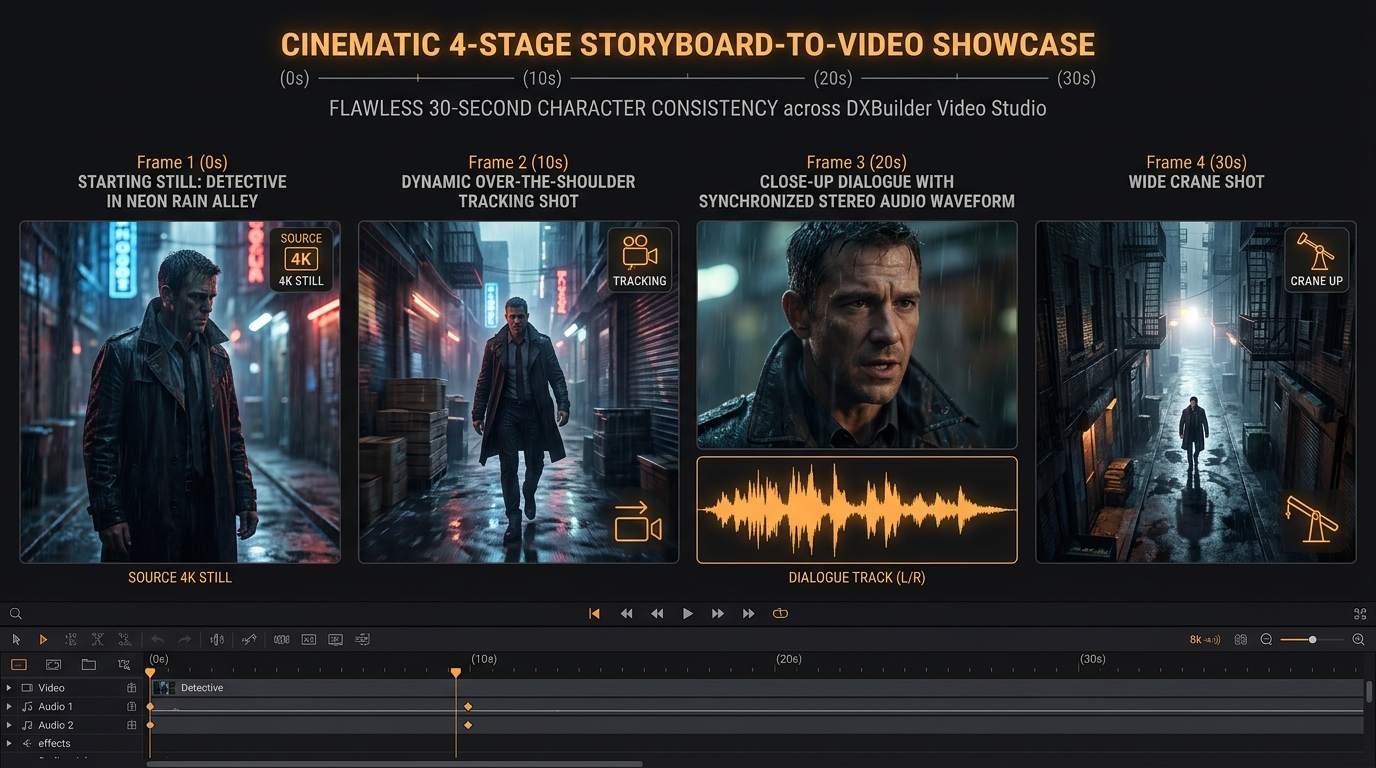Click the orange playhead marker near 10s
This screenshot has width=1376, height=768.
[455, 673]
